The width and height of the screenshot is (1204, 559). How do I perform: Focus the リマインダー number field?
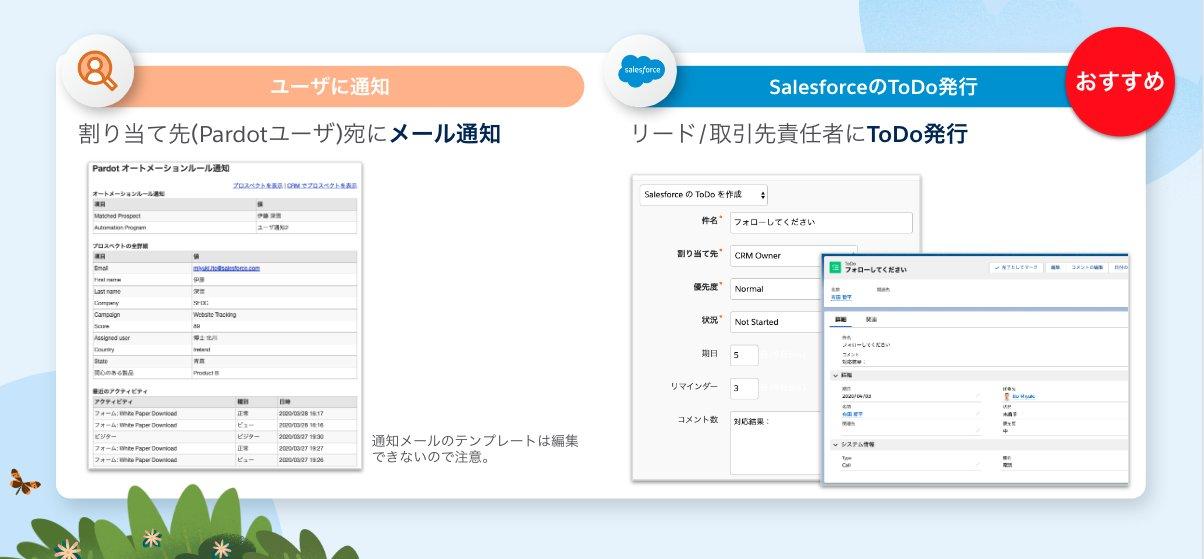(x=744, y=388)
